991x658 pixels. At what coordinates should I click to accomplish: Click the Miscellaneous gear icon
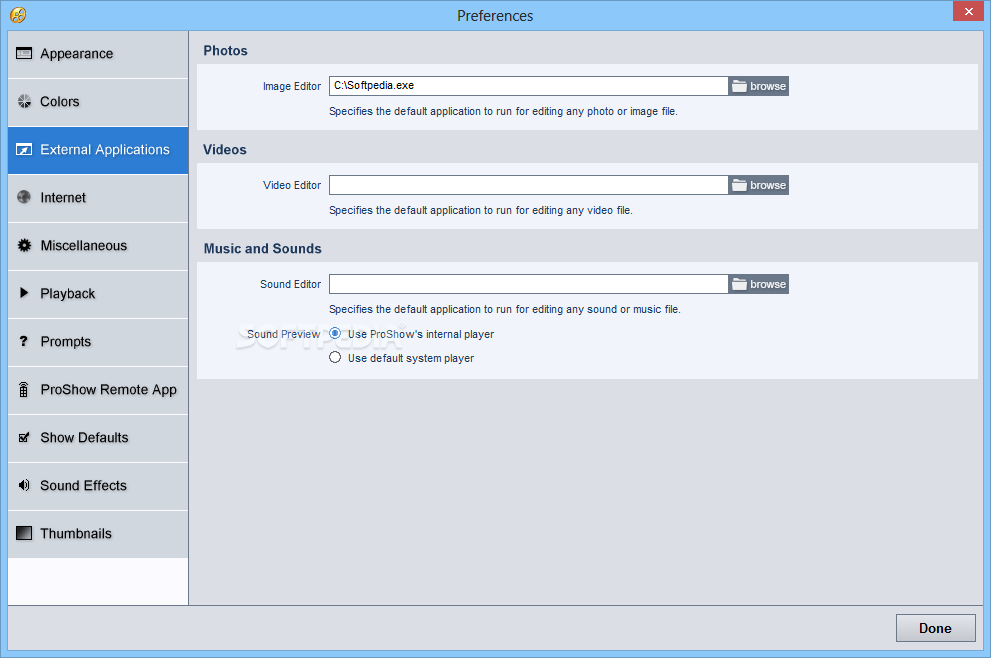(x=24, y=245)
